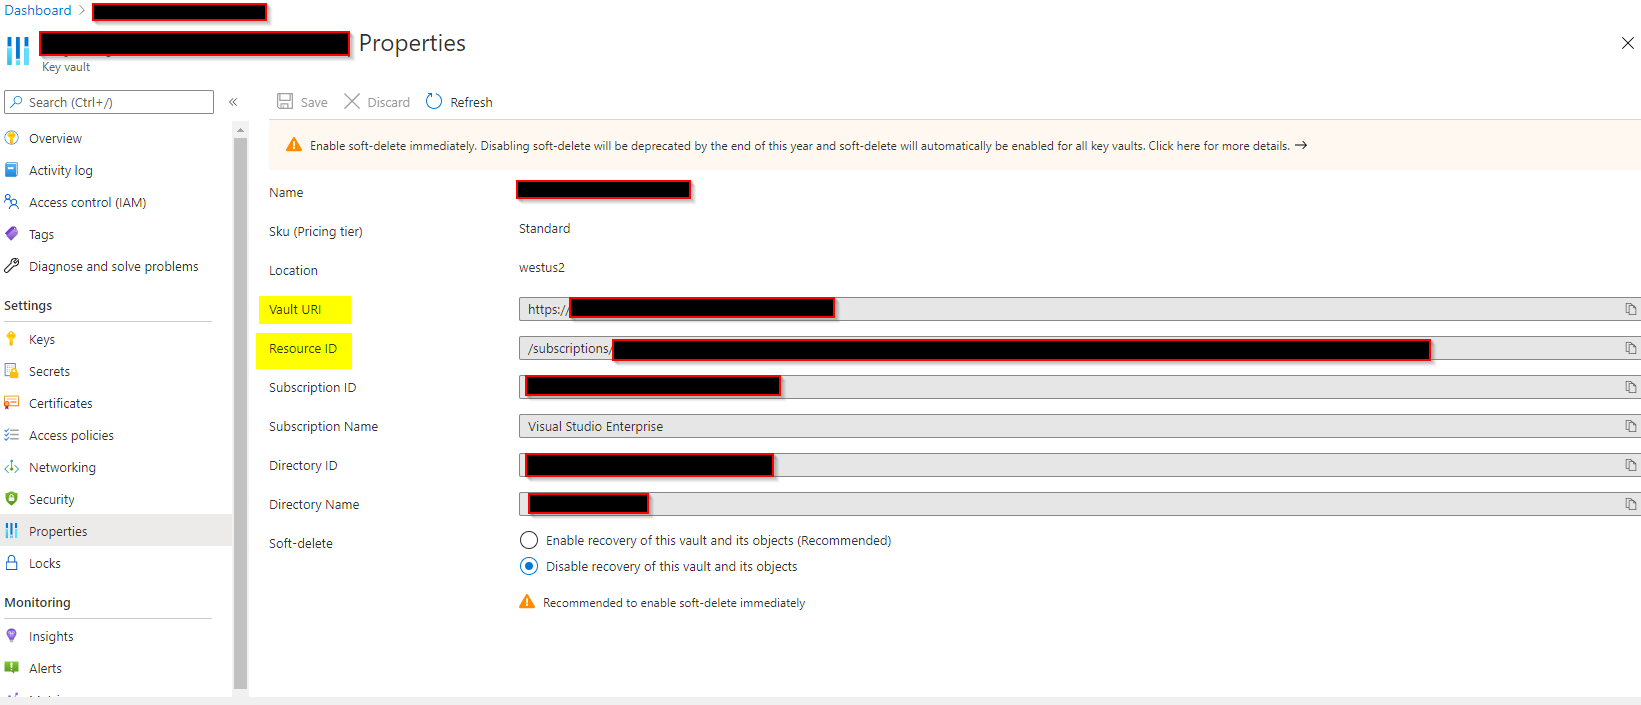
Task: Enable recovery of this vault option
Action: coord(529,541)
